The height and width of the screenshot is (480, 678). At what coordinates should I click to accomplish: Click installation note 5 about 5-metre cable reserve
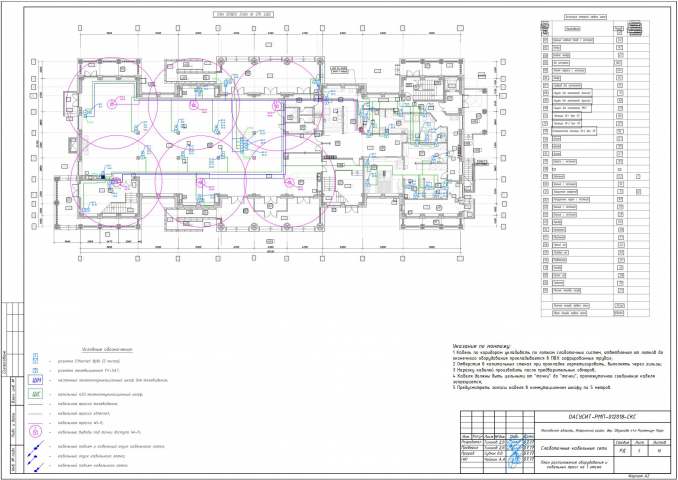(531, 388)
